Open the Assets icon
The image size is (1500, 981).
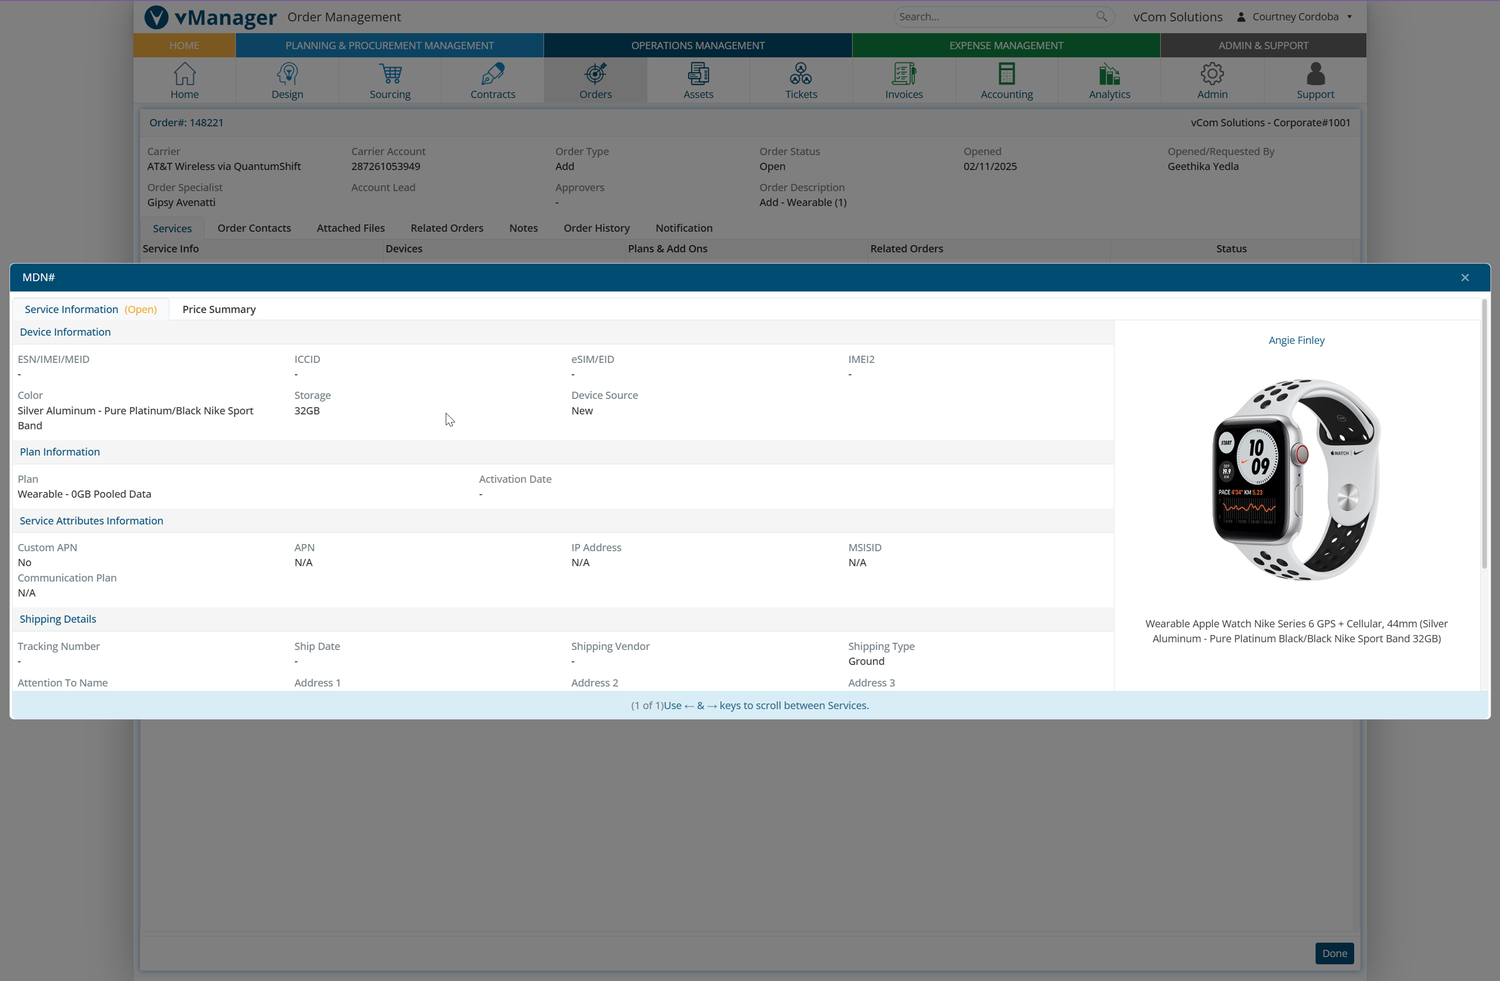tap(698, 74)
